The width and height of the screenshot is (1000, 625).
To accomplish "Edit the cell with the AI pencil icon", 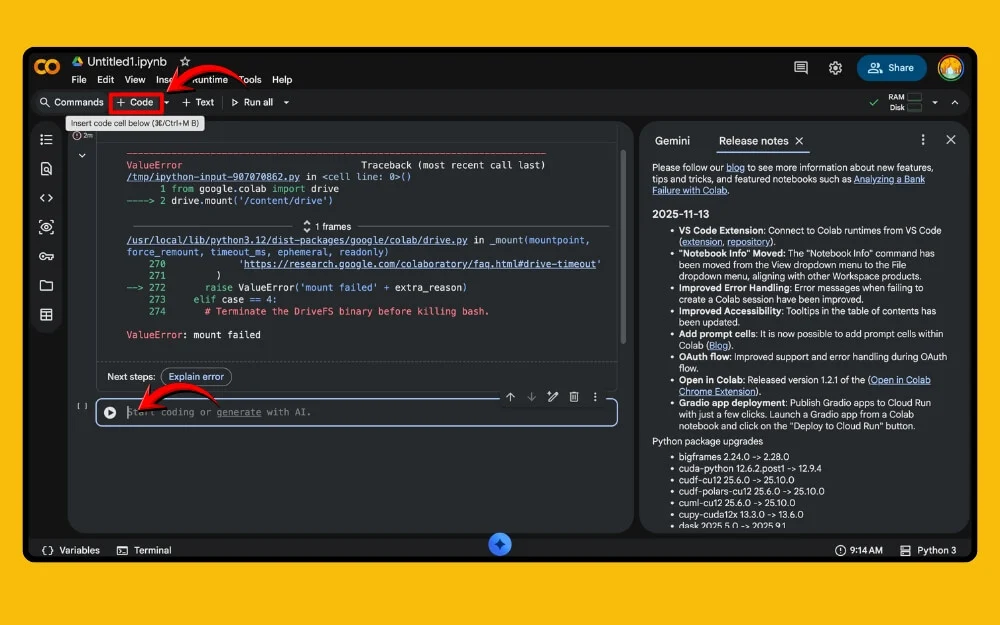I will [x=553, y=397].
